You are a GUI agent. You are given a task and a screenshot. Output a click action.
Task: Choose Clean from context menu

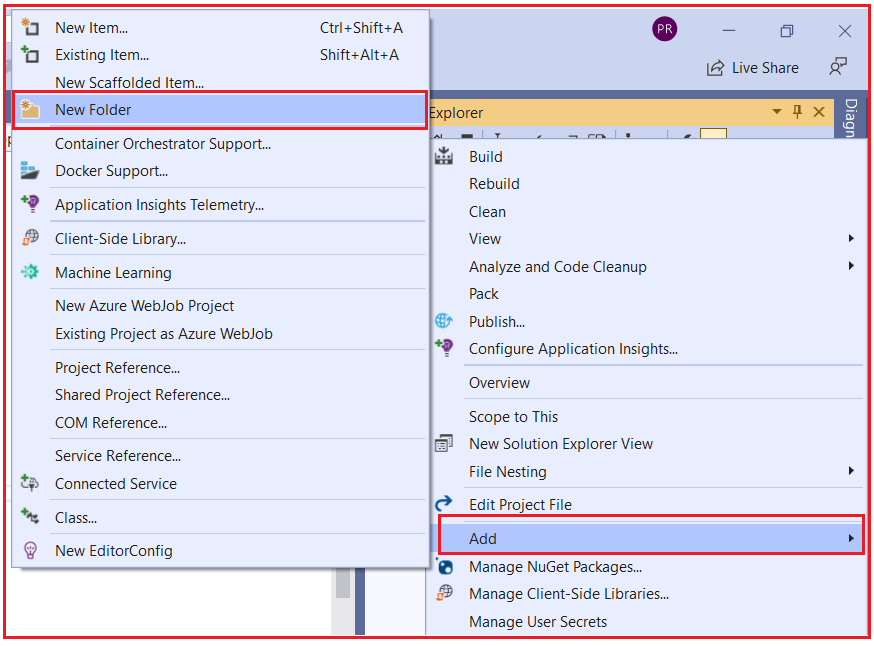[648, 212]
